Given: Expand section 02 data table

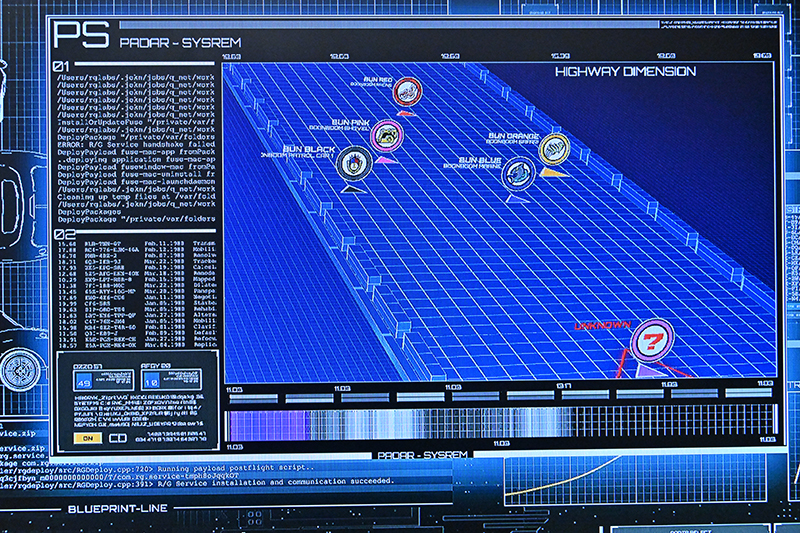Looking at the screenshot, I should click(61, 234).
